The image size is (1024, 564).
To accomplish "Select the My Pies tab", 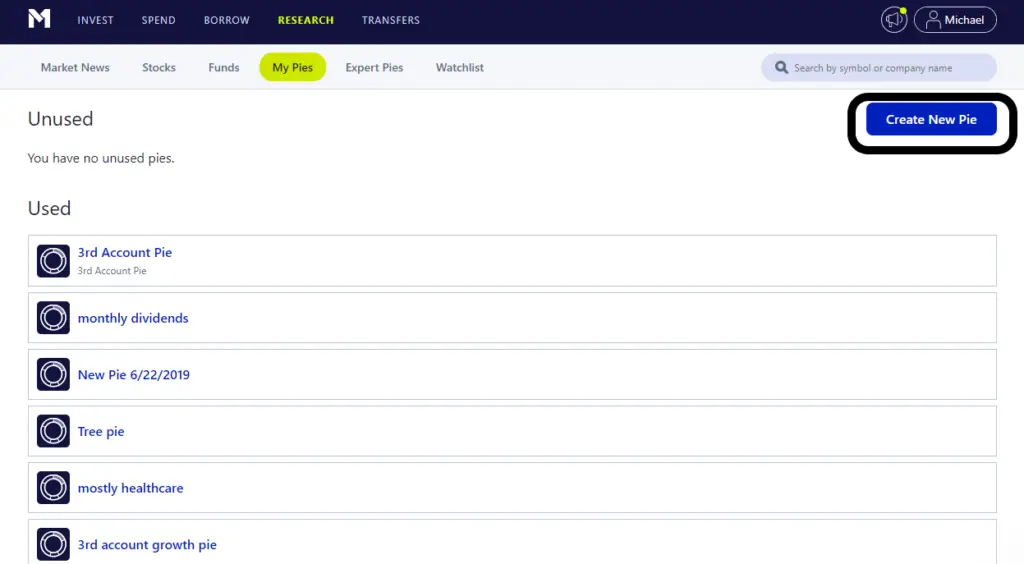I will (x=293, y=67).
